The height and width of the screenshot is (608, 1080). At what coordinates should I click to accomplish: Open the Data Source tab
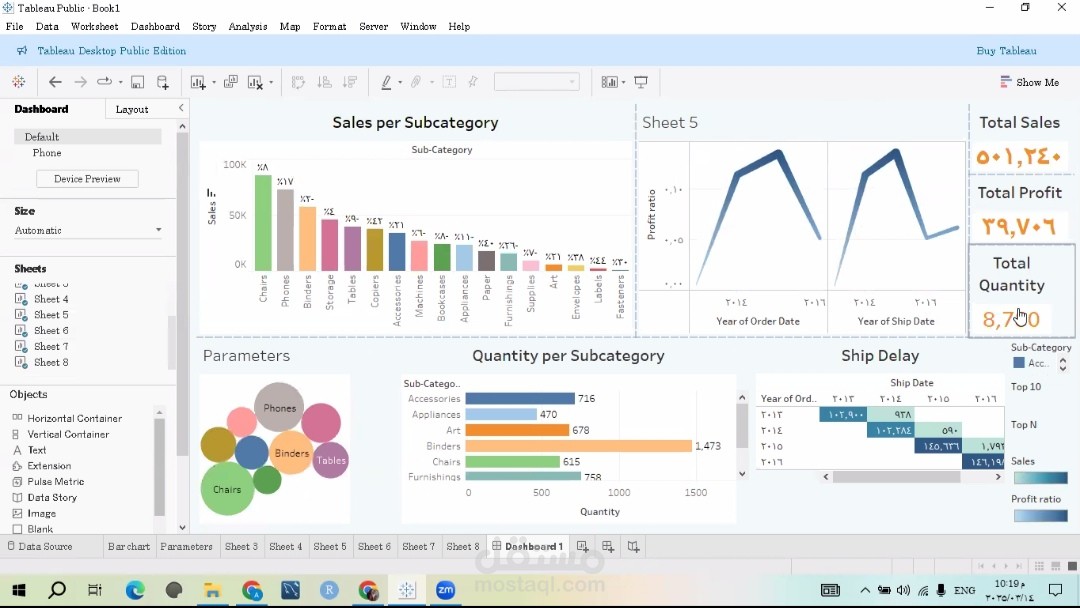point(40,546)
